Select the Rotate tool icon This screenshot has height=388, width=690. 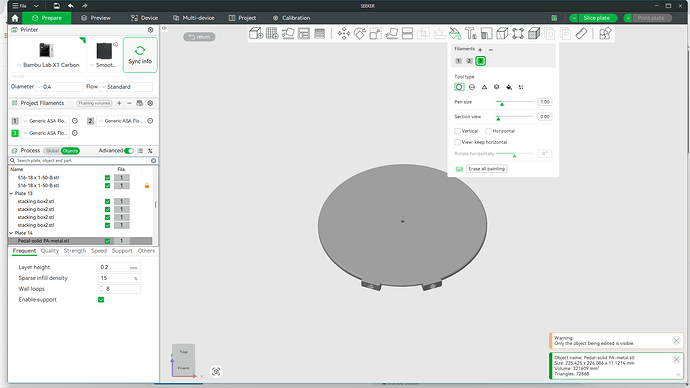coord(360,33)
